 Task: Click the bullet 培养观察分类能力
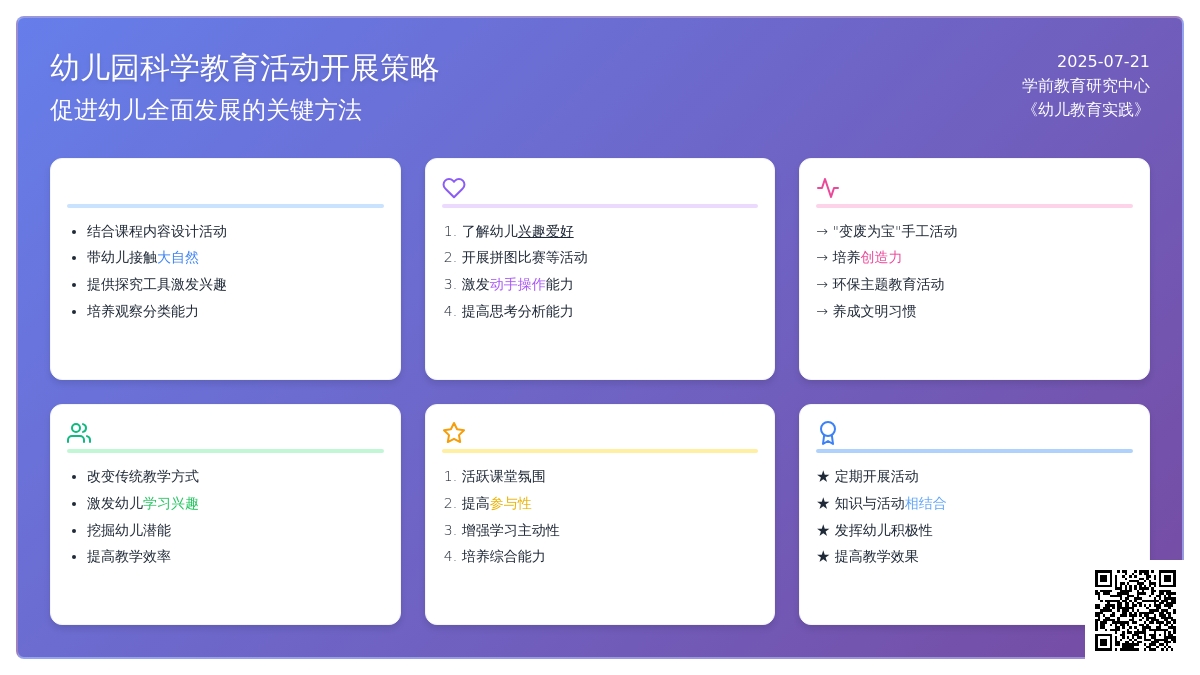143,311
